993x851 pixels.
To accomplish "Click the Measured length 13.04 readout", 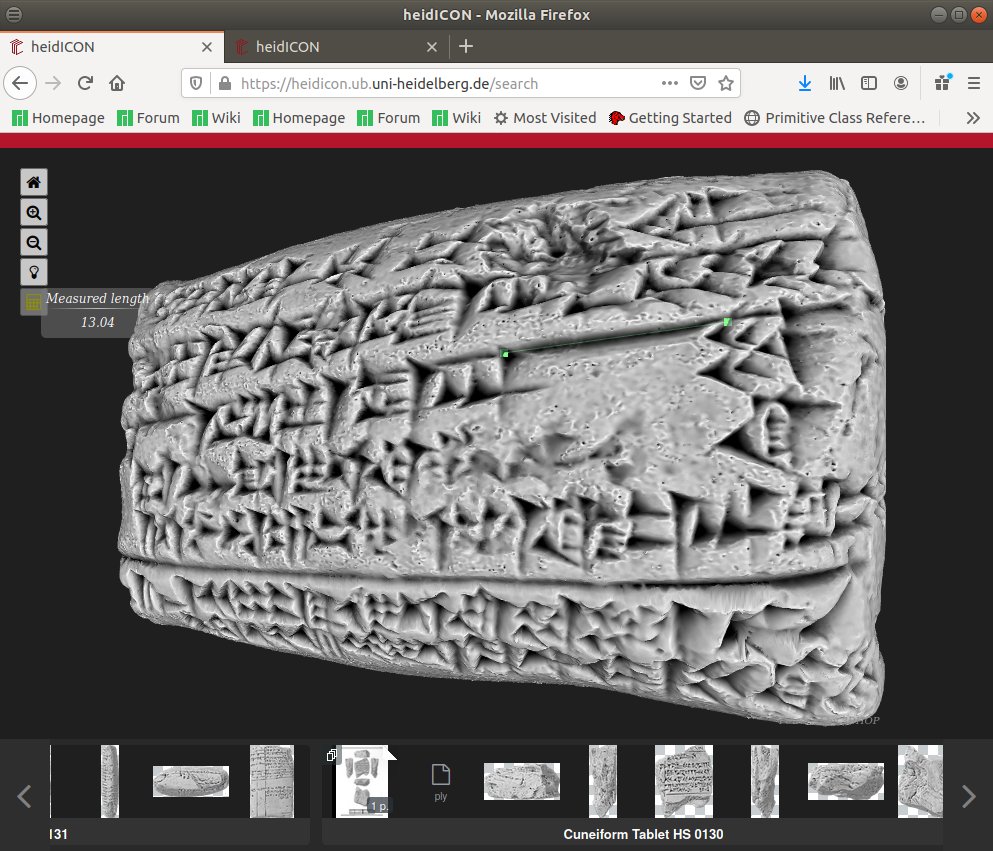I will click(x=97, y=310).
